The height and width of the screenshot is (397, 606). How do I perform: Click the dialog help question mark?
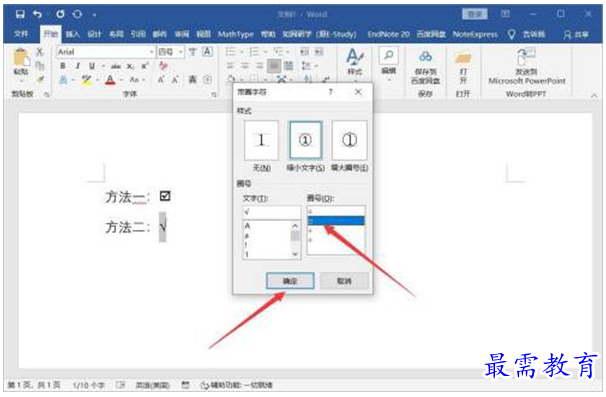[330, 92]
